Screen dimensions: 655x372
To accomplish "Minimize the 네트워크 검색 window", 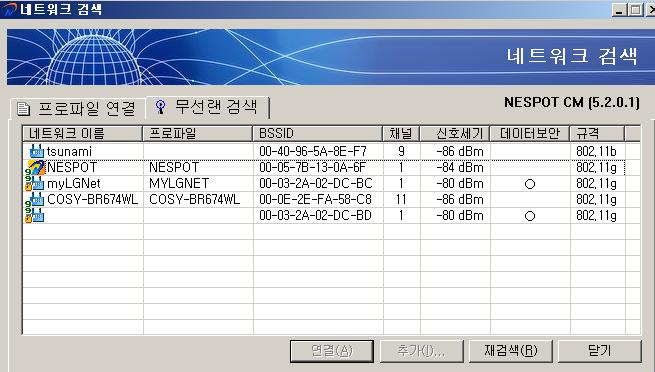I will [x=619, y=9].
